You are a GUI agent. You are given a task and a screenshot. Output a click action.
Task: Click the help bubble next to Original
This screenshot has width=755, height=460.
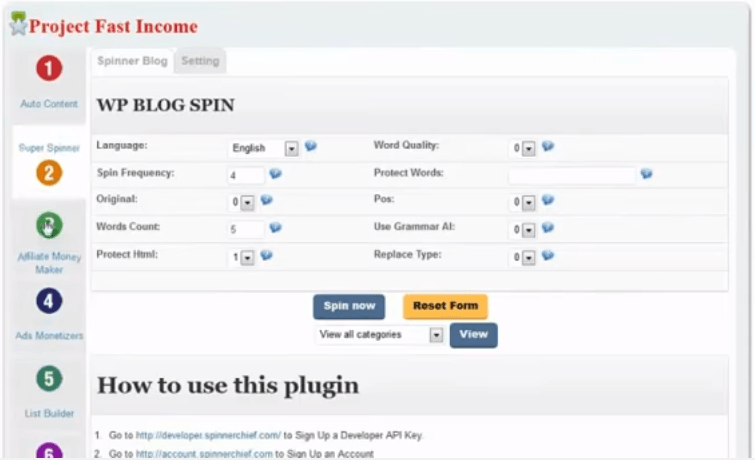267,200
